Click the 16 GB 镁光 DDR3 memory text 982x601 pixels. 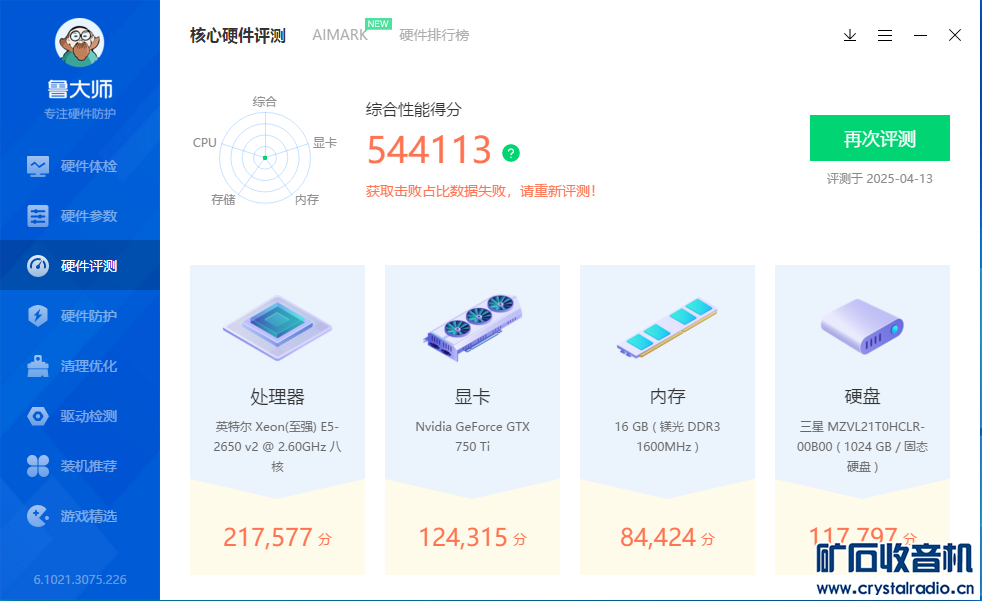coord(667,436)
